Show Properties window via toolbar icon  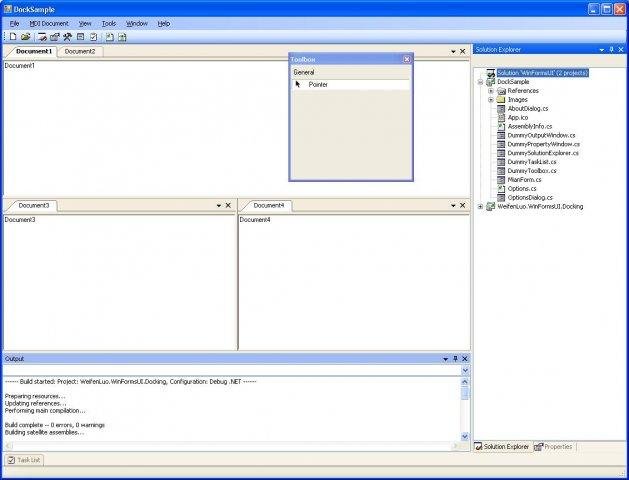click(x=55, y=37)
